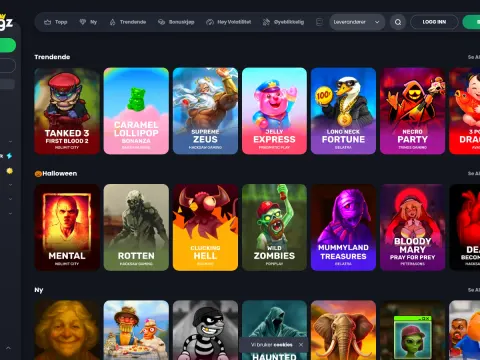Image resolution: width=480 pixels, height=360 pixels.
Task: Click the blue lightning icon in sidebar
Action: point(9,156)
